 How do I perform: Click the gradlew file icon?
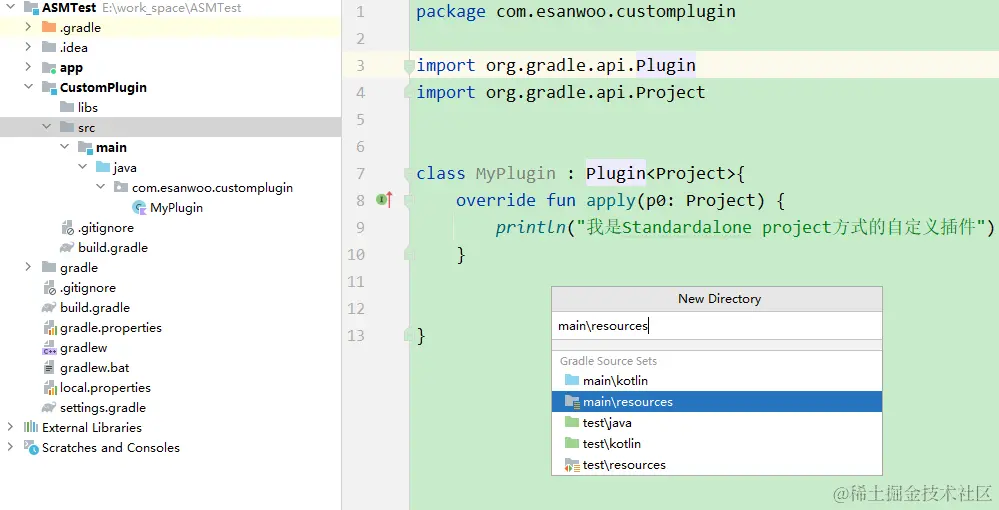click(50, 347)
